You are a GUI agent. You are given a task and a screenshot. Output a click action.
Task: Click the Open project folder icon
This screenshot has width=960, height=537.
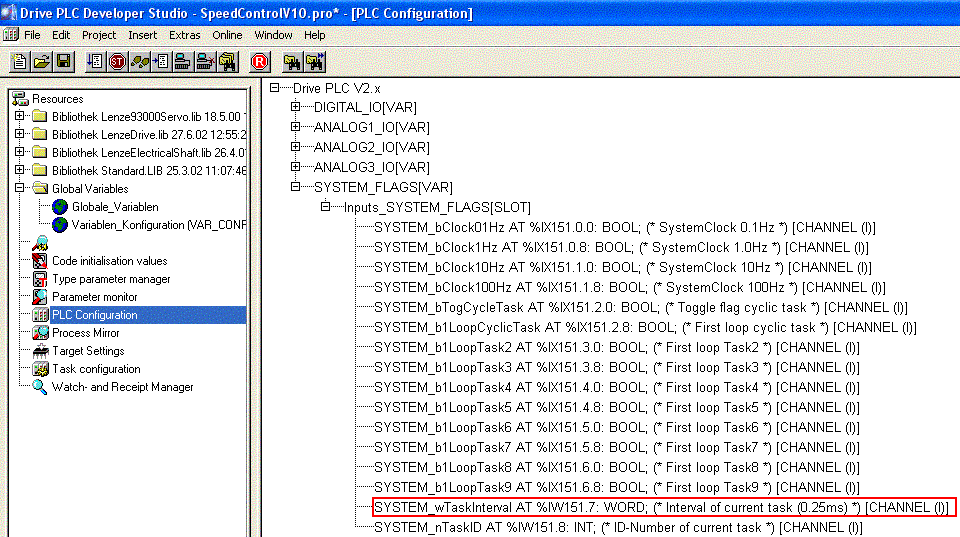(42, 62)
